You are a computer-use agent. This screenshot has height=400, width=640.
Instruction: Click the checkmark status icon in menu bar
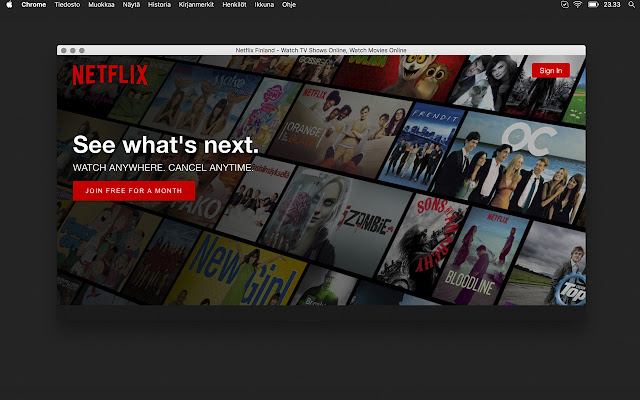pos(564,5)
